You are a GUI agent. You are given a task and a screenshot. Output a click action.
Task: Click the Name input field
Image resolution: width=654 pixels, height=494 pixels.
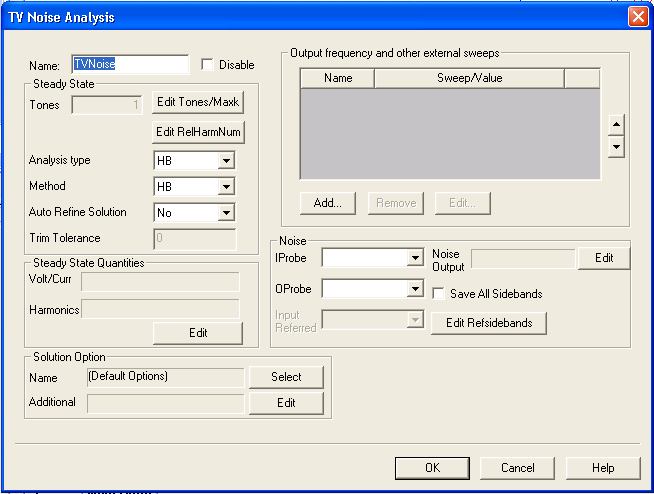[130, 65]
